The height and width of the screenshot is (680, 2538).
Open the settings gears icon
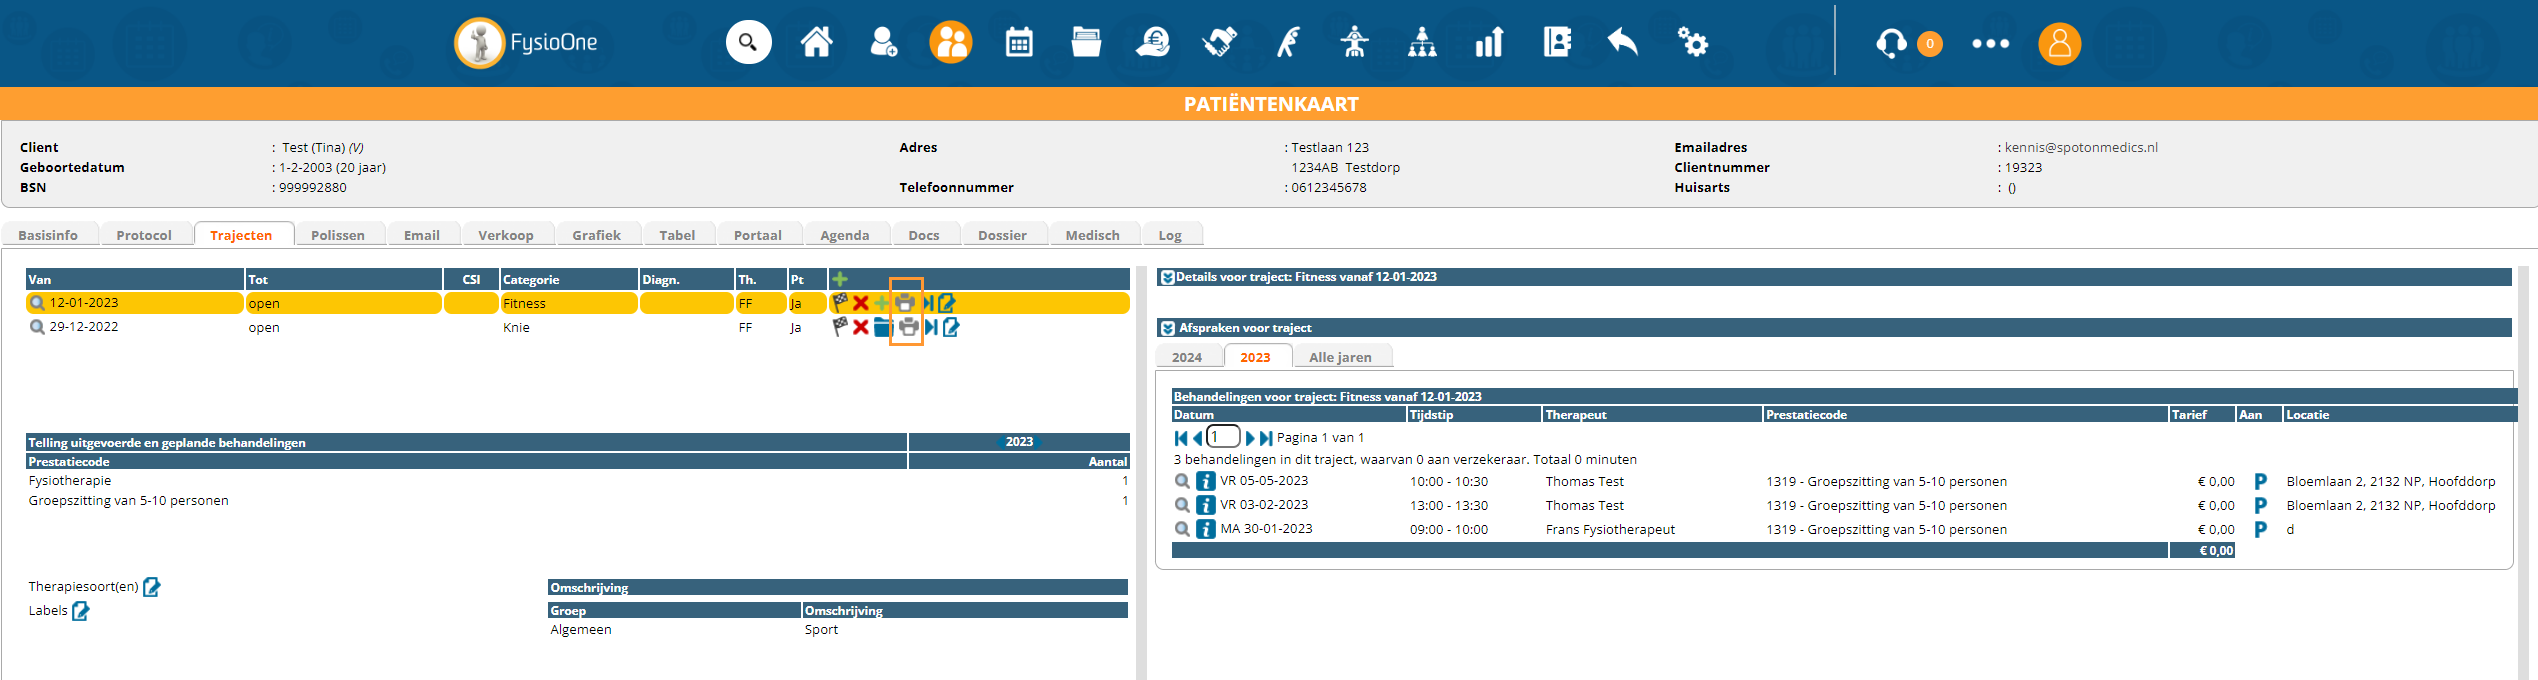[x=1692, y=43]
